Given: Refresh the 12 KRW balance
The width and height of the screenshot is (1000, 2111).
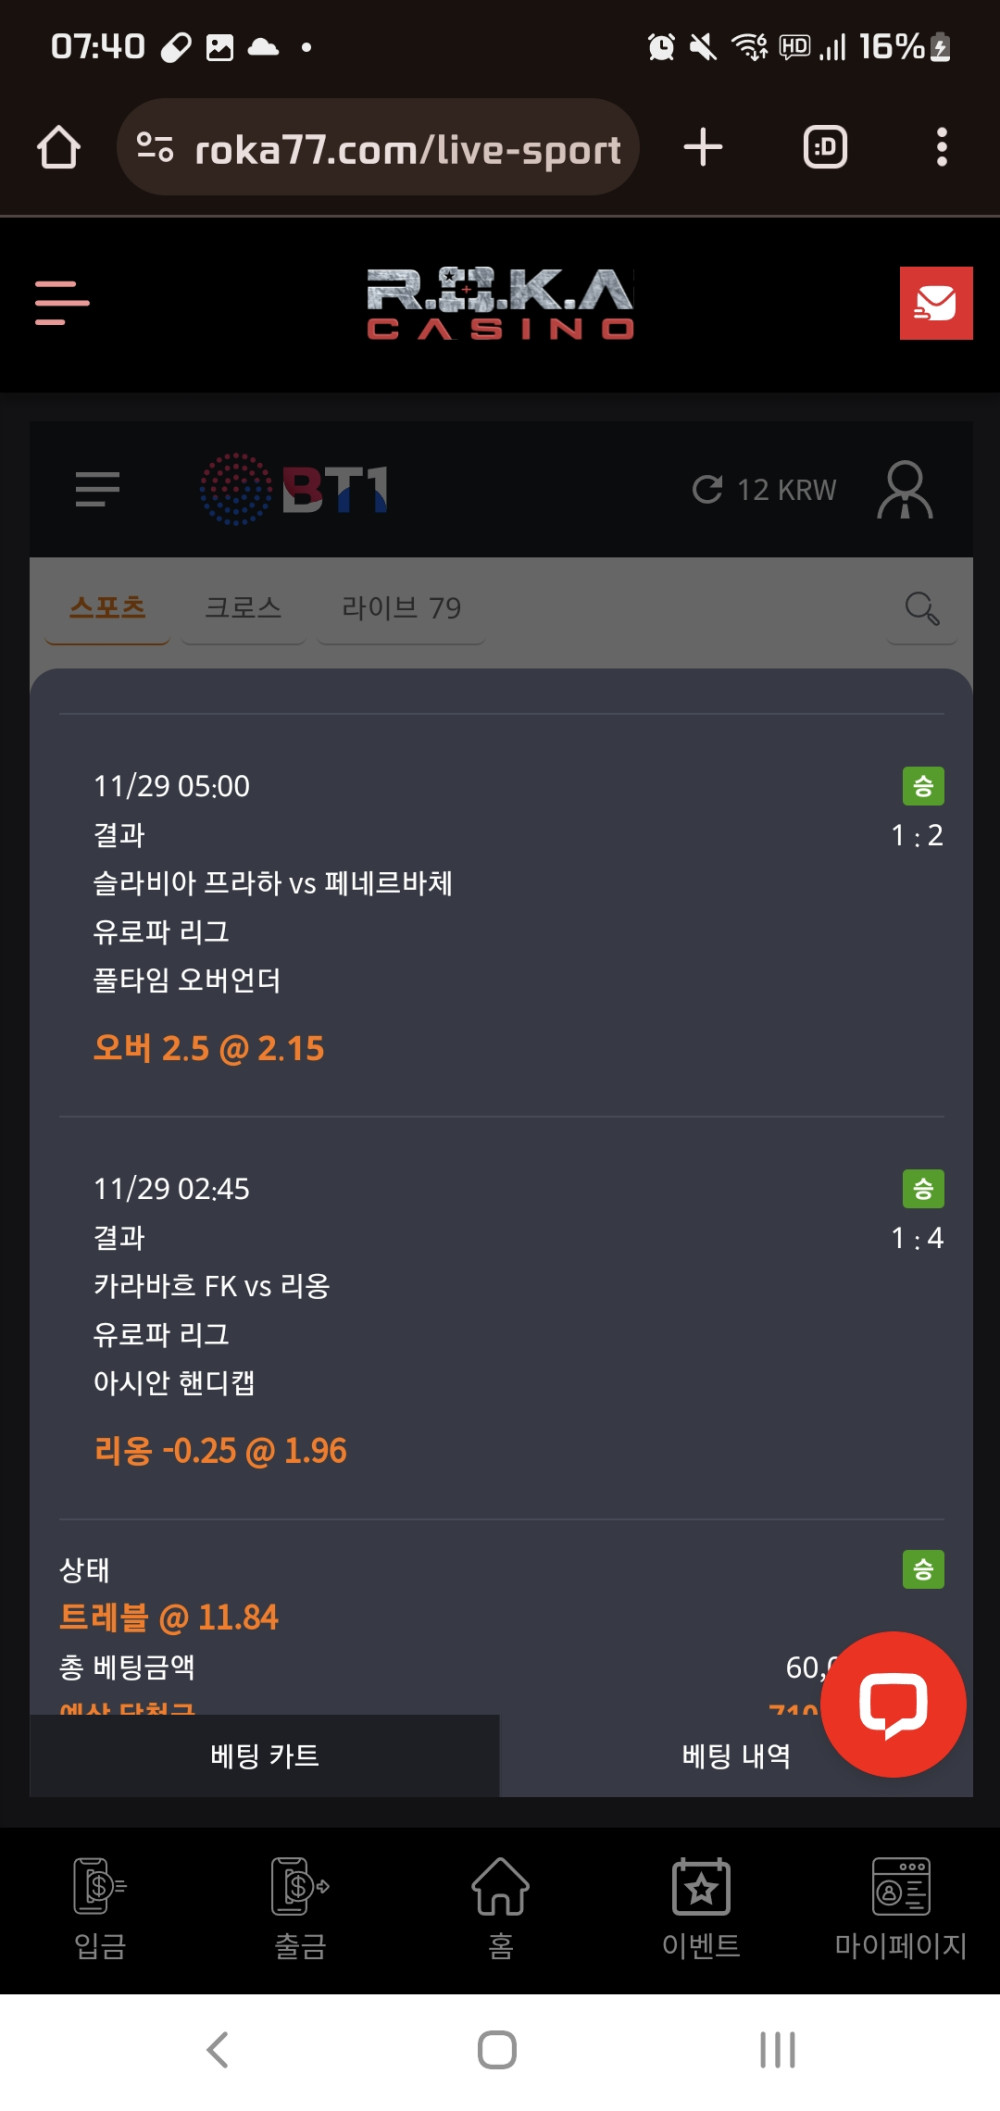Looking at the screenshot, I should pos(708,489).
